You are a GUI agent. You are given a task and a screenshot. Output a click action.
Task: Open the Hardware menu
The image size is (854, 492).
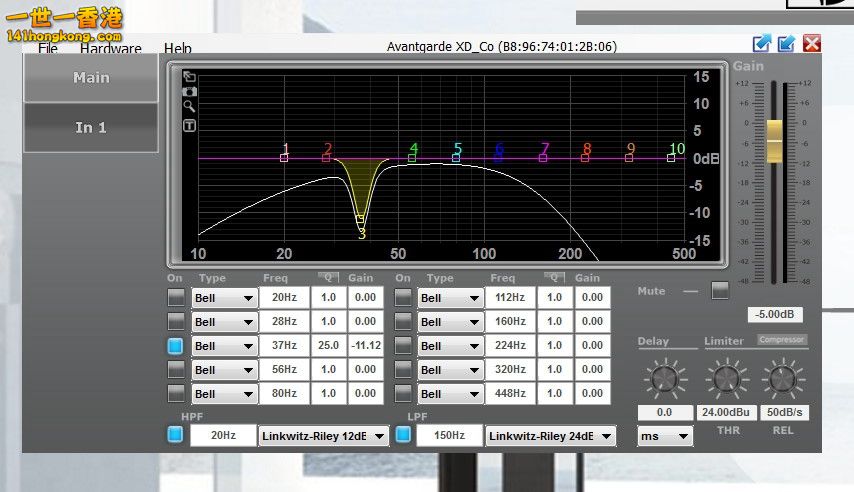point(111,48)
